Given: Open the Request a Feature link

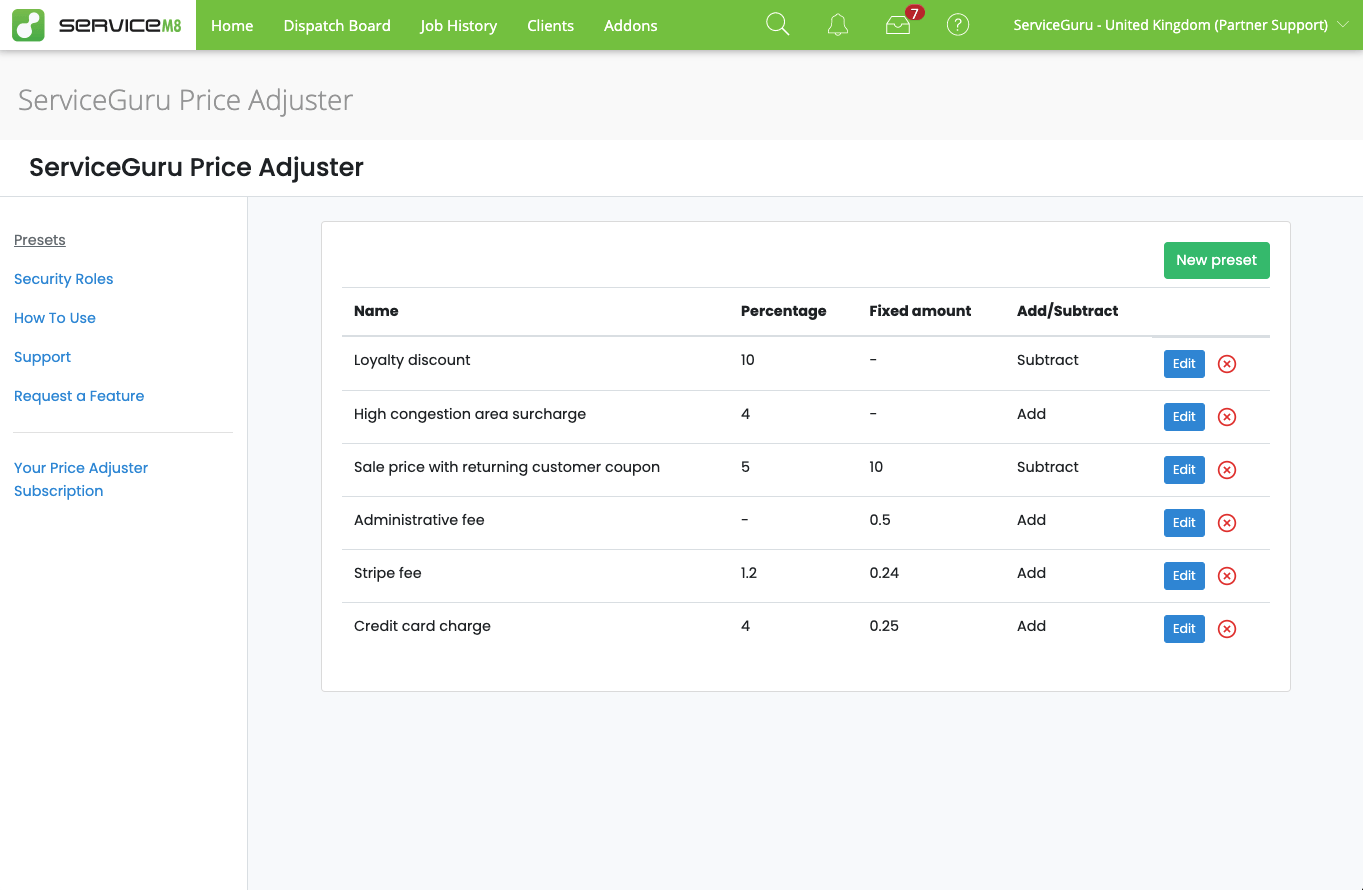Looking at the screenshot, I should 79,396.
